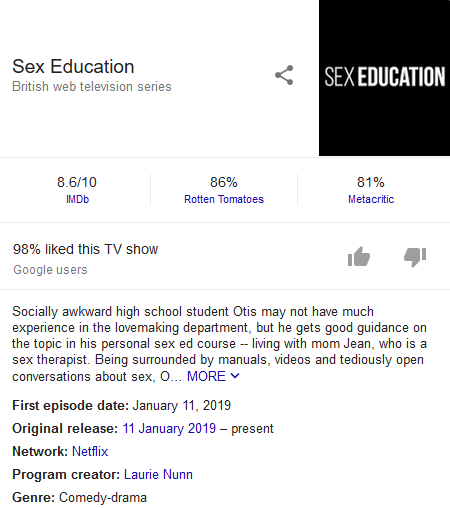Visit the Laurie Nunn creator link
The width and height of the screenshot is (450, 508).
click(x=158, y=474)
